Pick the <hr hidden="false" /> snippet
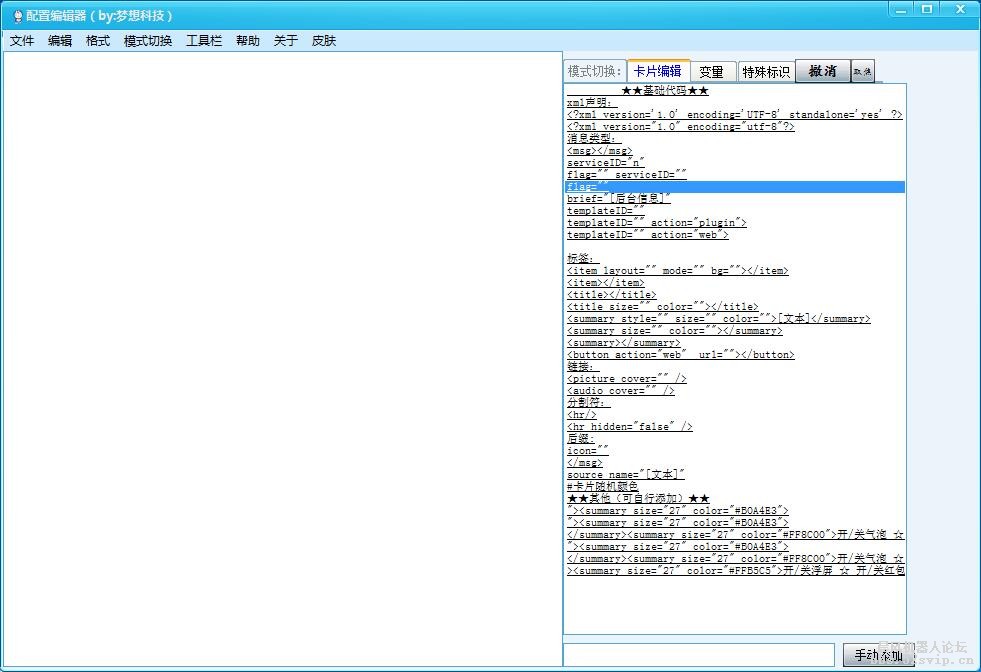Image resolution: width=981 pixels, height=672 pixels. pyautogui.click(x=629, y=427)
